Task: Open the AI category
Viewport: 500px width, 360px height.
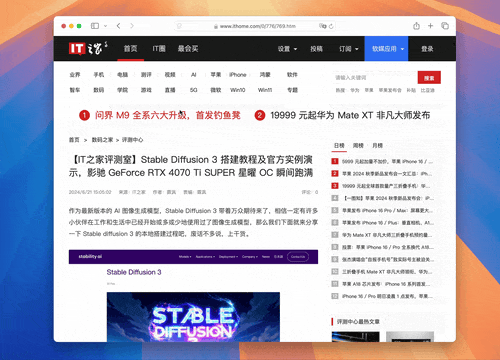Action: [194, 75]
